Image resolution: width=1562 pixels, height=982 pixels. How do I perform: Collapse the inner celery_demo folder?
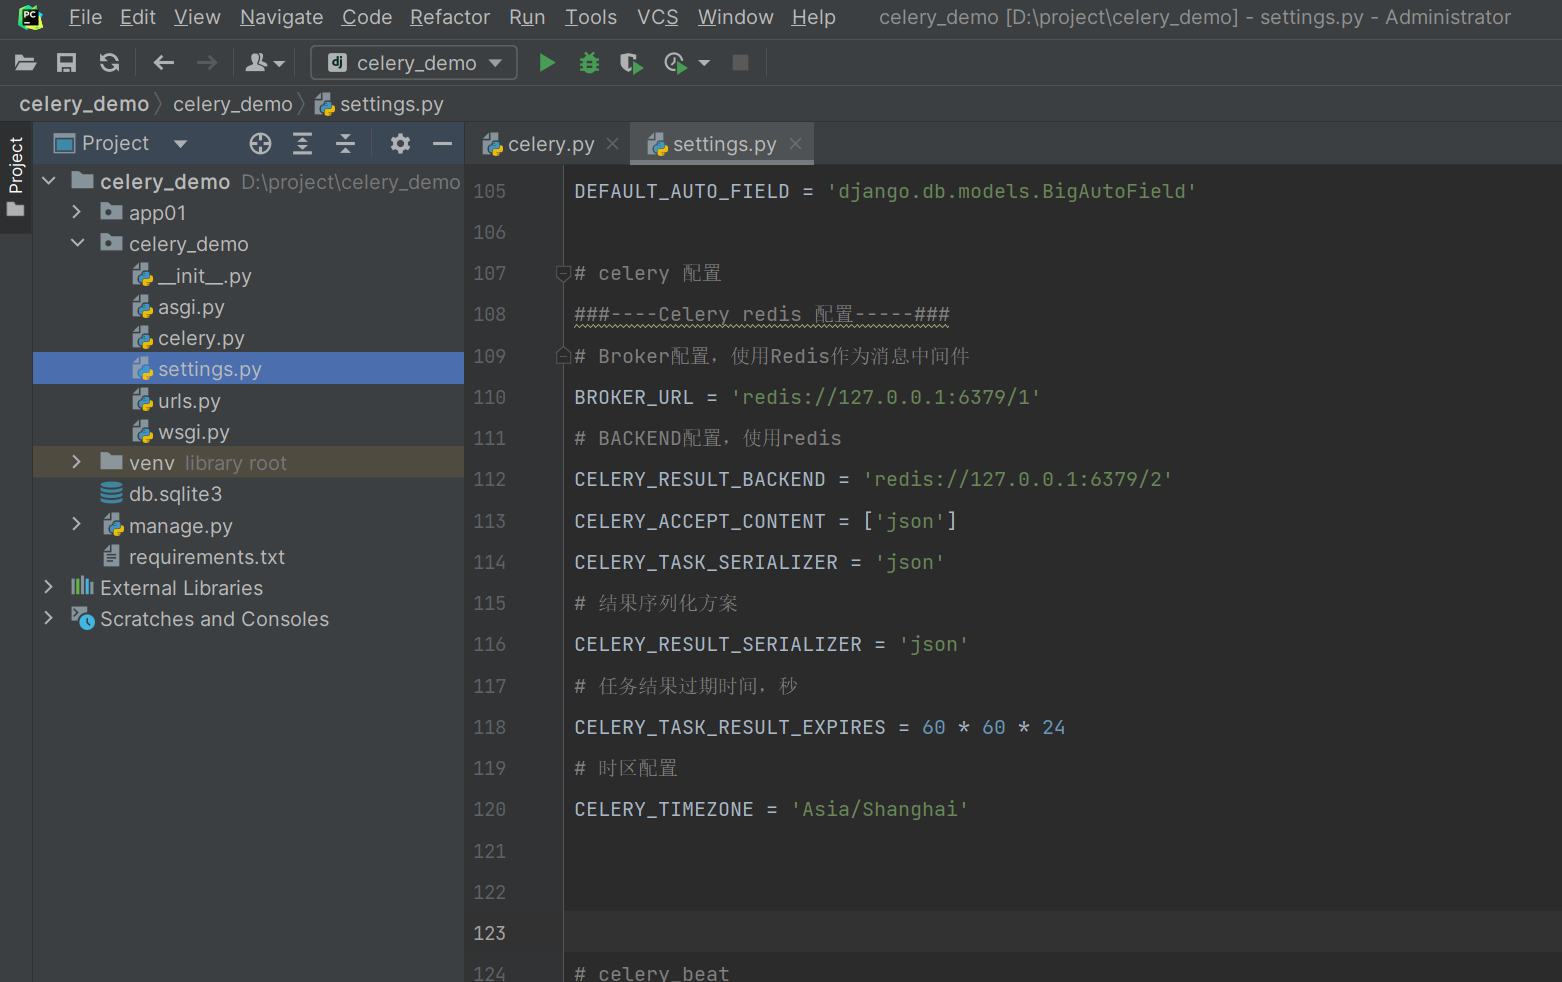tap(77, 243)
